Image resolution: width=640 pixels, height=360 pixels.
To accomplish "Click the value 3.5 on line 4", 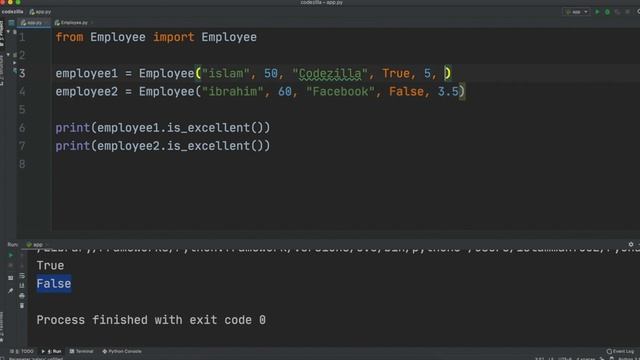I will (448, 91).
